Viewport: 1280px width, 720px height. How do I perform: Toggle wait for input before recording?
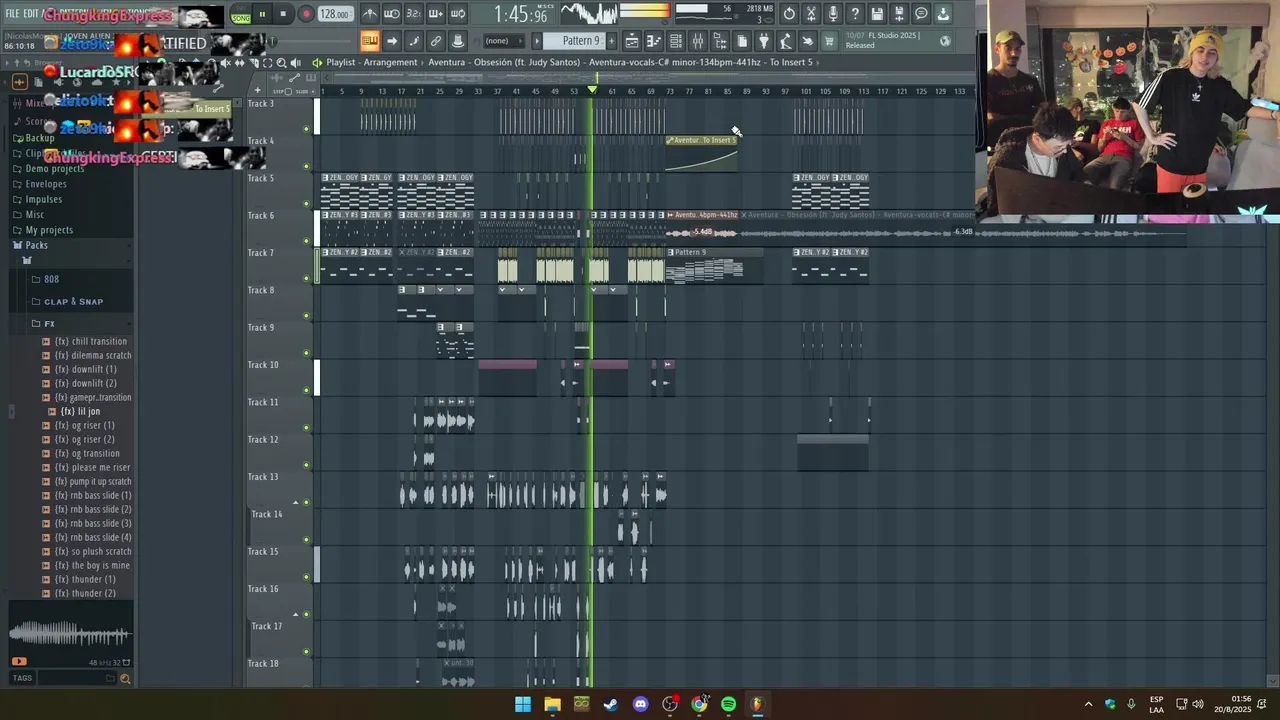[x=392, y=14]
